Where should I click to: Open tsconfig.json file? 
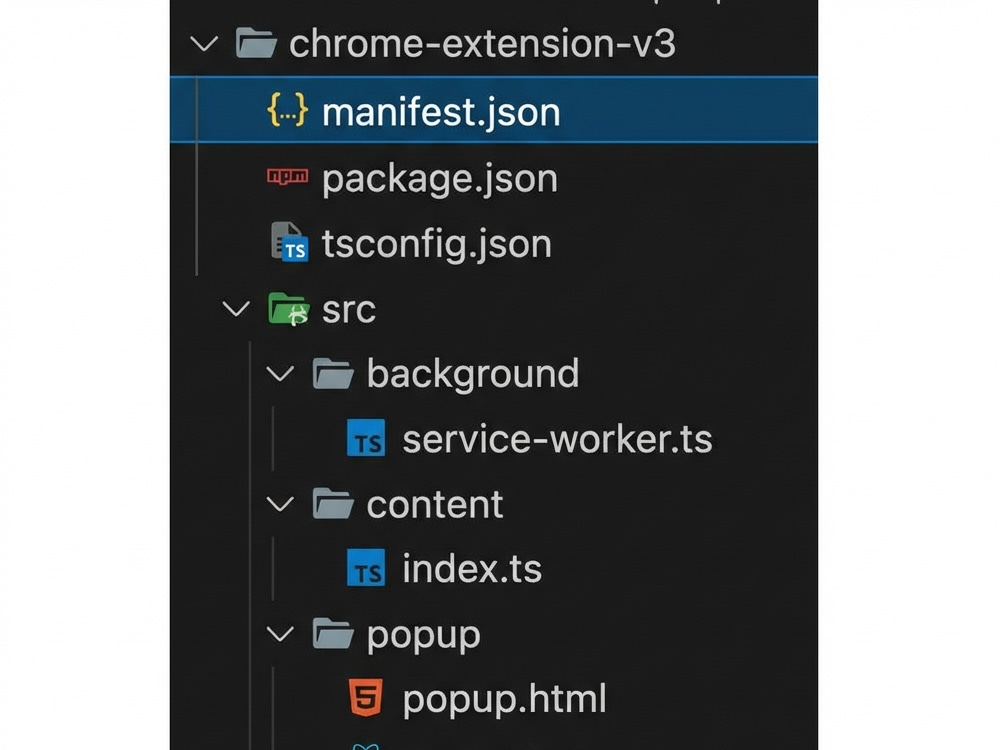click(436, 244)
